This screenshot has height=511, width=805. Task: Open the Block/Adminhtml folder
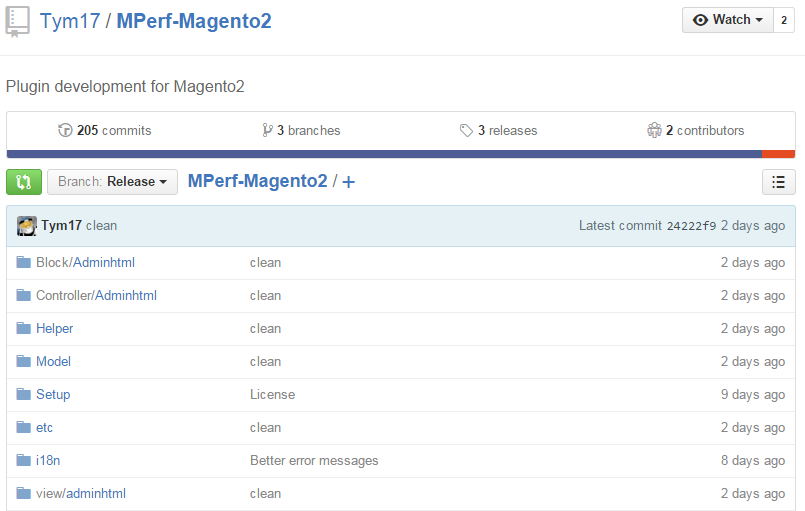click(85, 262)
